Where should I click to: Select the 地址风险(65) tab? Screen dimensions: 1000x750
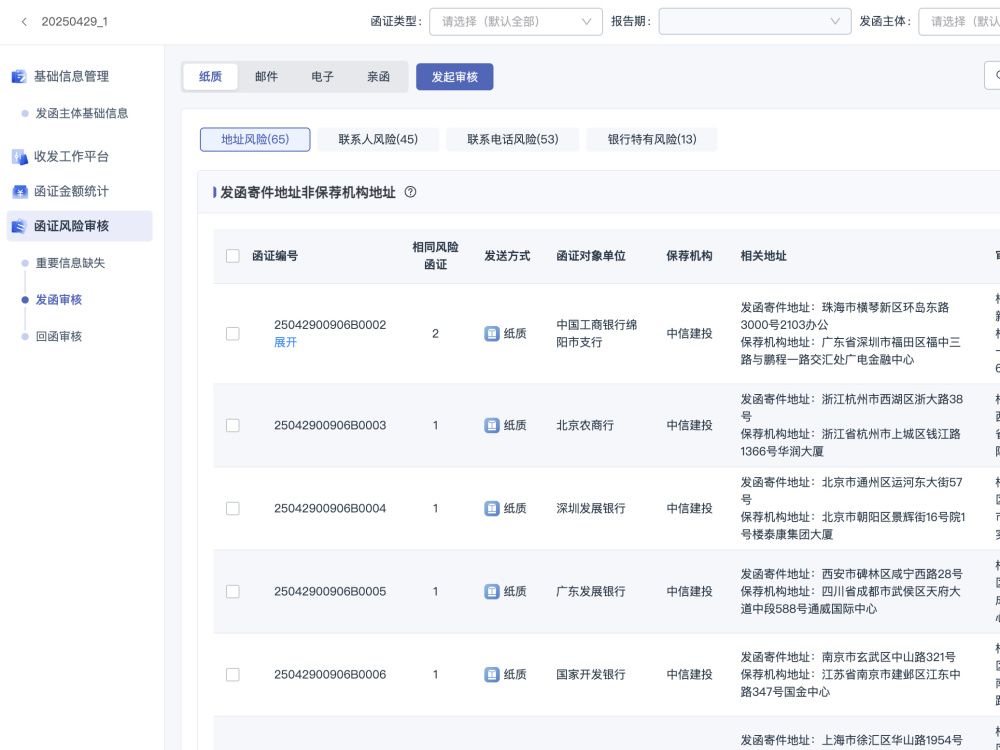coord(255,139)
